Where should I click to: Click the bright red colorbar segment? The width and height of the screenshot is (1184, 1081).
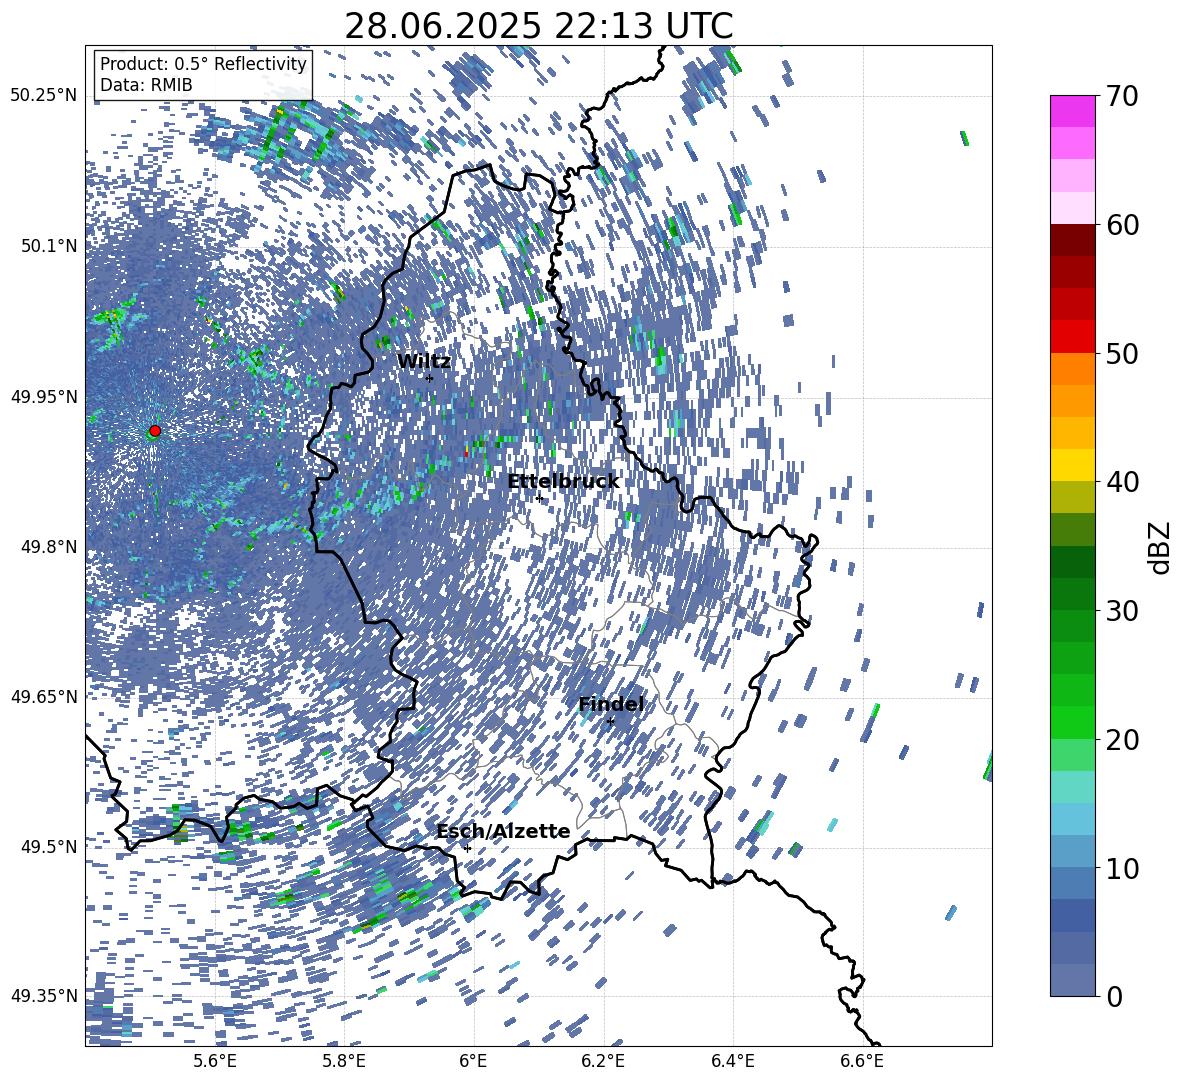pos(1072,336)
